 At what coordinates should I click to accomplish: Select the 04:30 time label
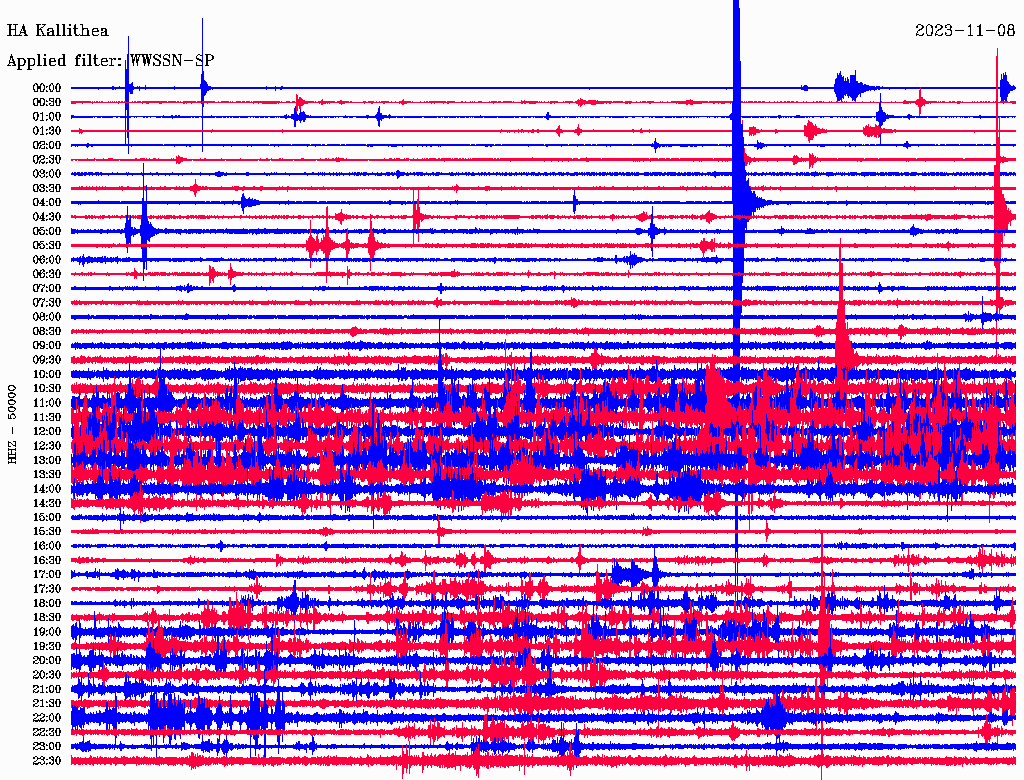click(x=47, y=217)
